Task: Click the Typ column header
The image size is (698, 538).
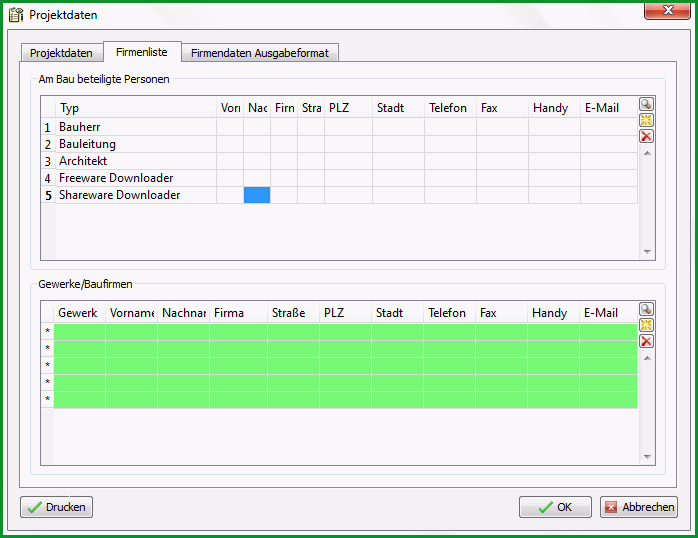Action: (136, 108)
